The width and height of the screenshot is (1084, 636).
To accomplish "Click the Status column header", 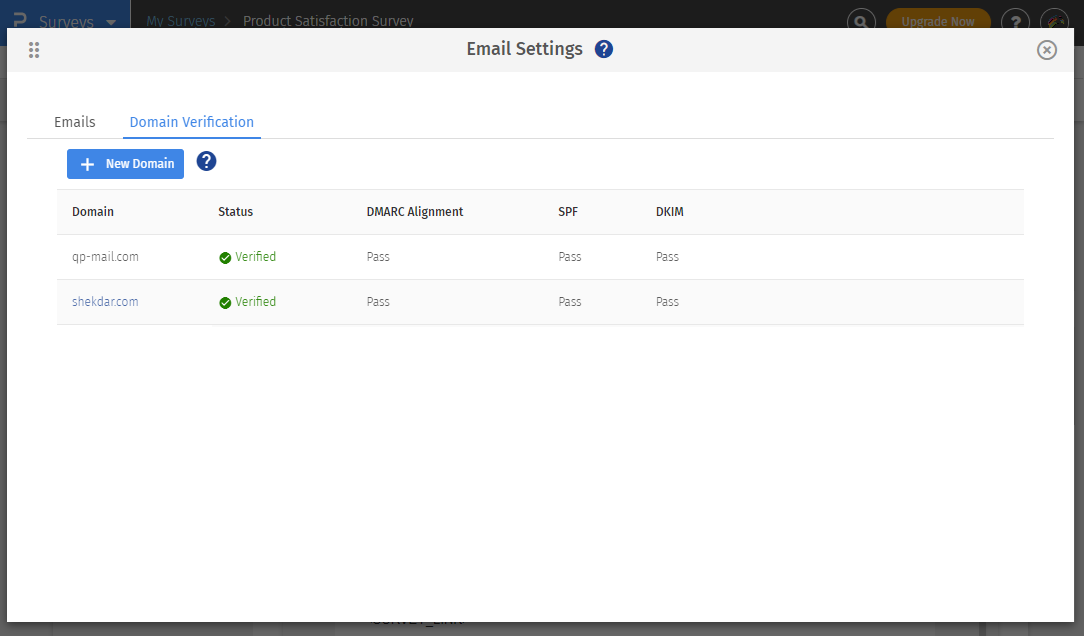I will pyautogui.click(x=235, y=212).
